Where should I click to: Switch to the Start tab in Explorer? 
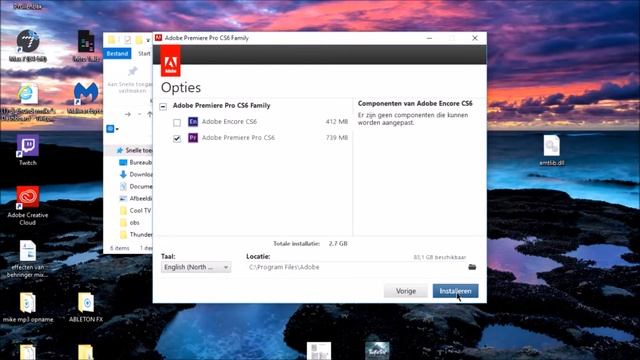[144, 53]
